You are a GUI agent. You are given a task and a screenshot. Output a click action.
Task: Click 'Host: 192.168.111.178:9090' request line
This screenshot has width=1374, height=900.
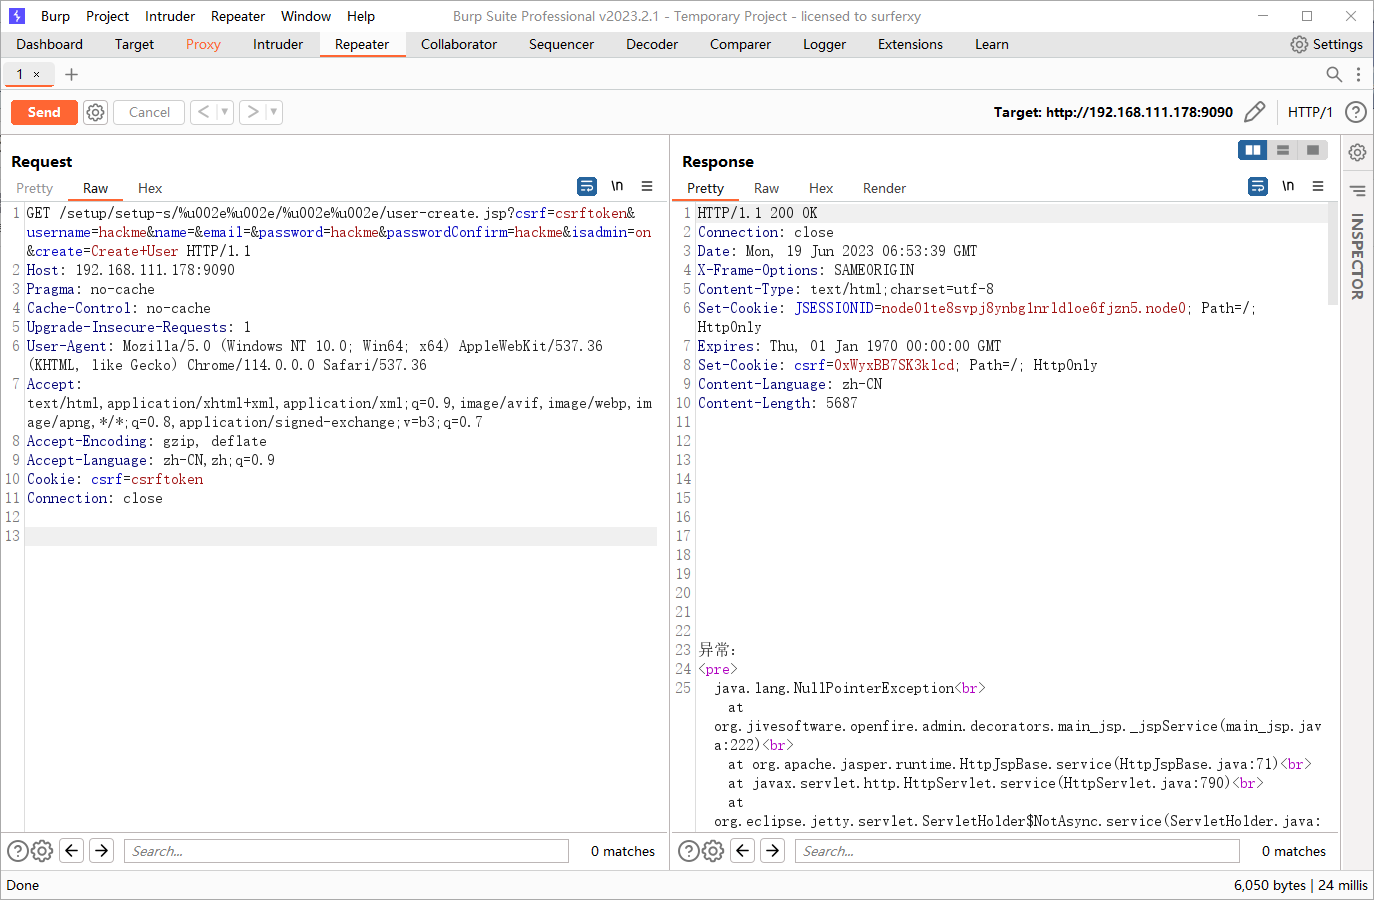click(131, 270)
